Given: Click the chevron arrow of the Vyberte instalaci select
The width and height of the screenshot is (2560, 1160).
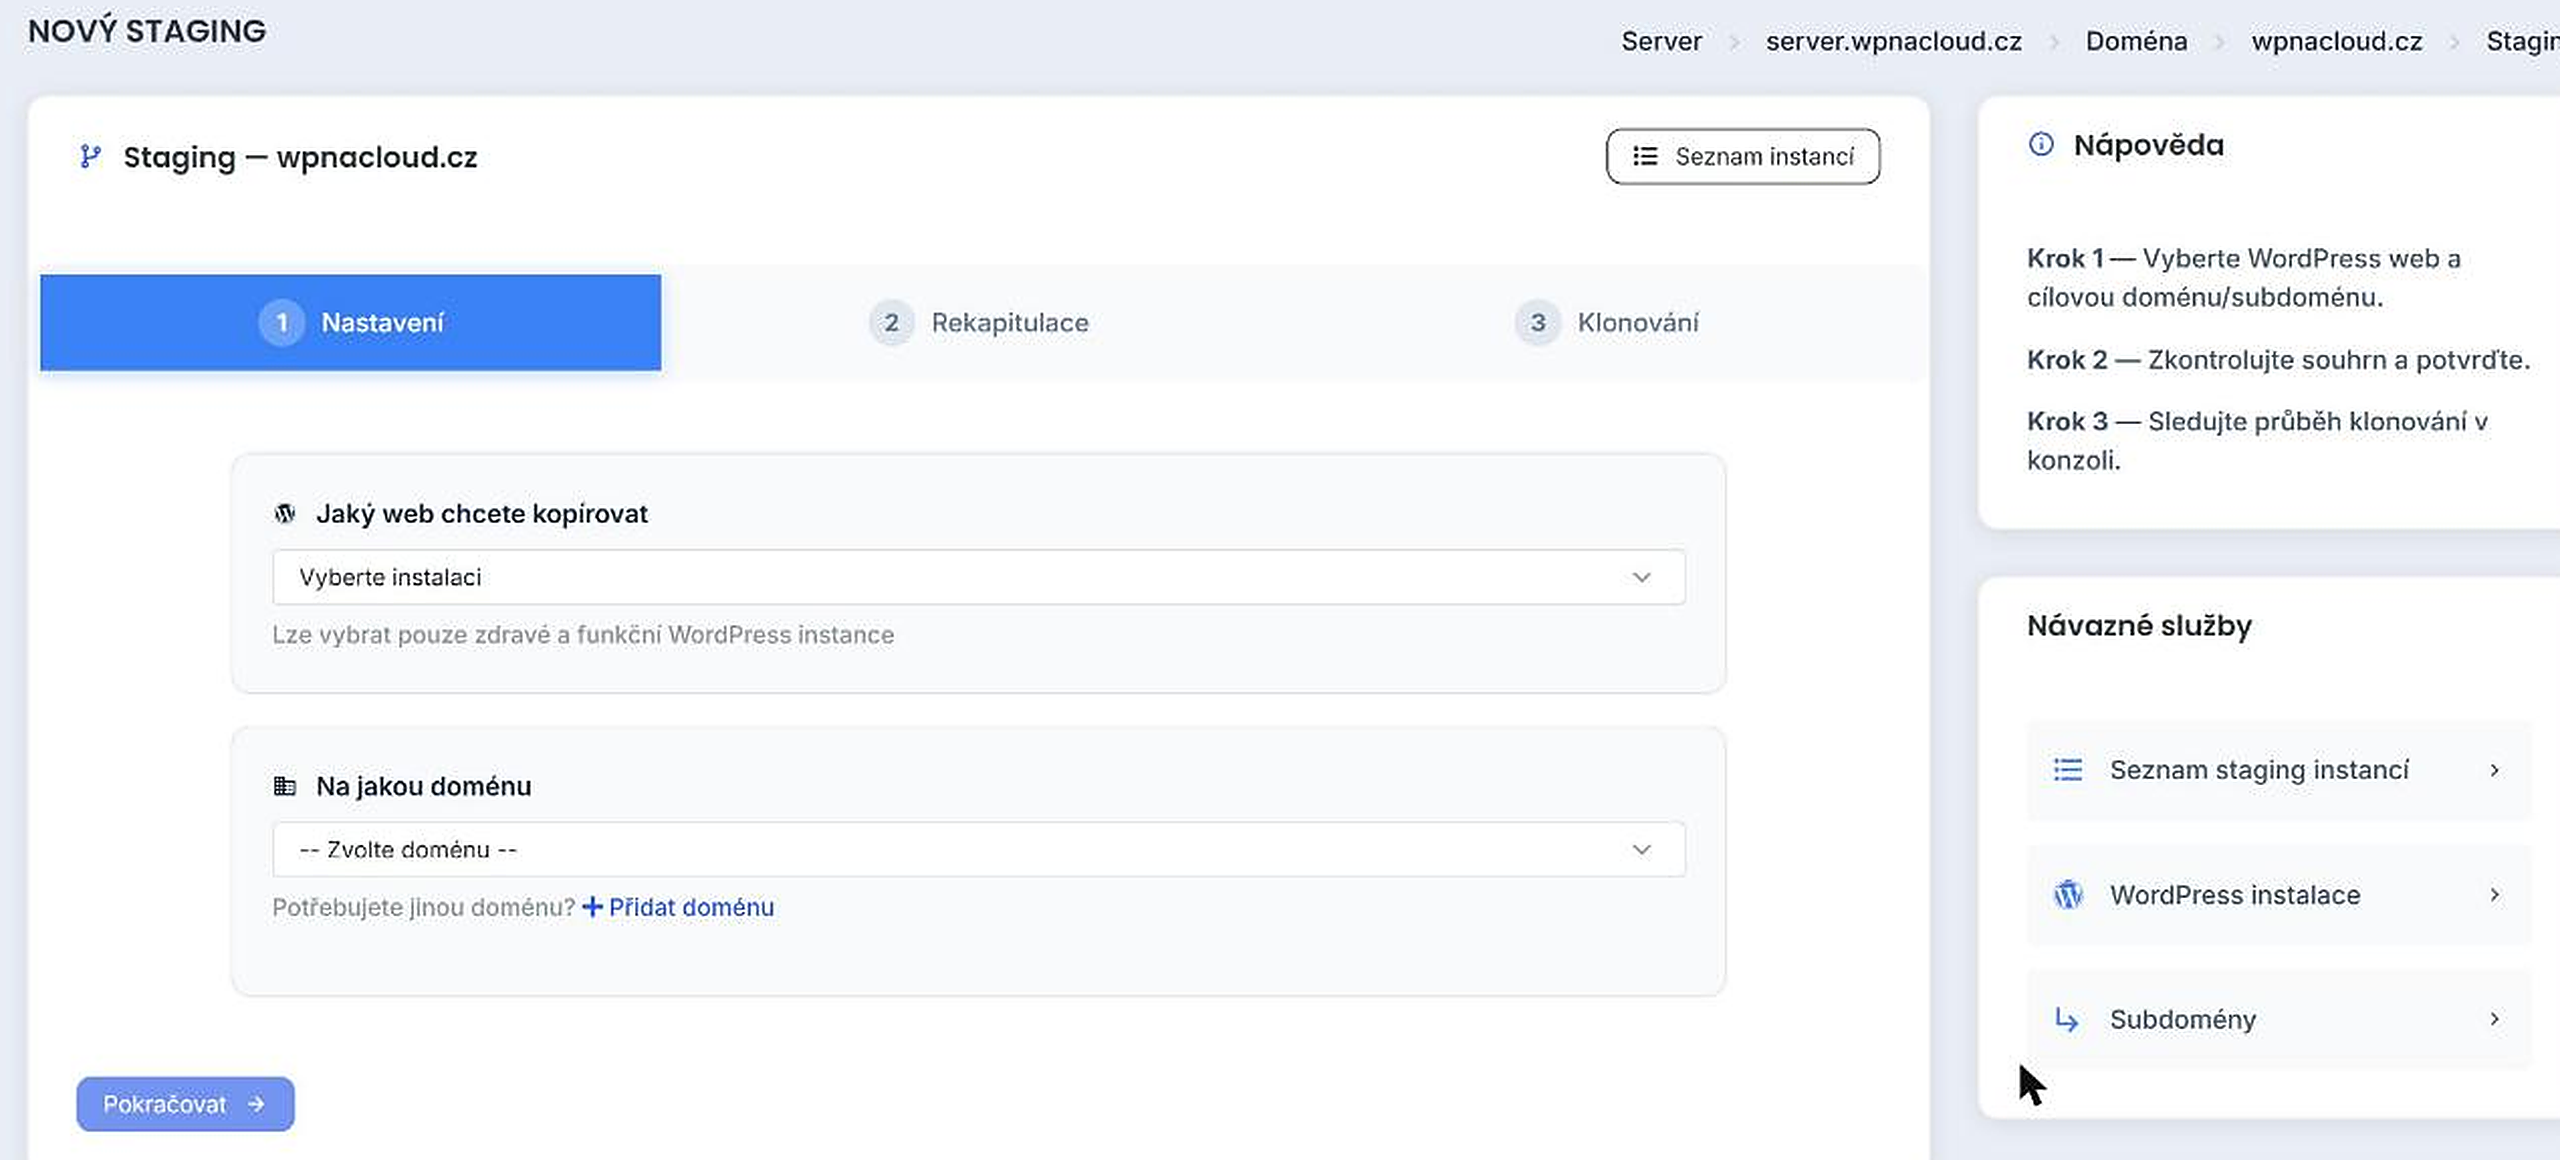Looking at the screenshot, I should pyautogui.click(x=1642, y=577).
